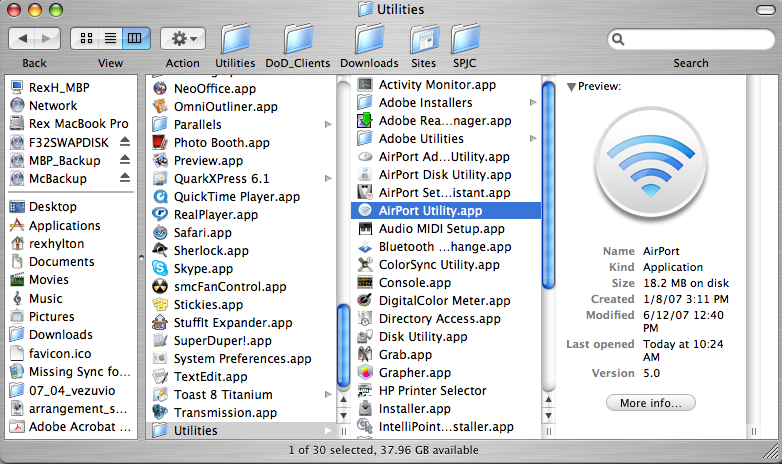Select Bluetooth ...hange.app in the list

pos(446,246)
